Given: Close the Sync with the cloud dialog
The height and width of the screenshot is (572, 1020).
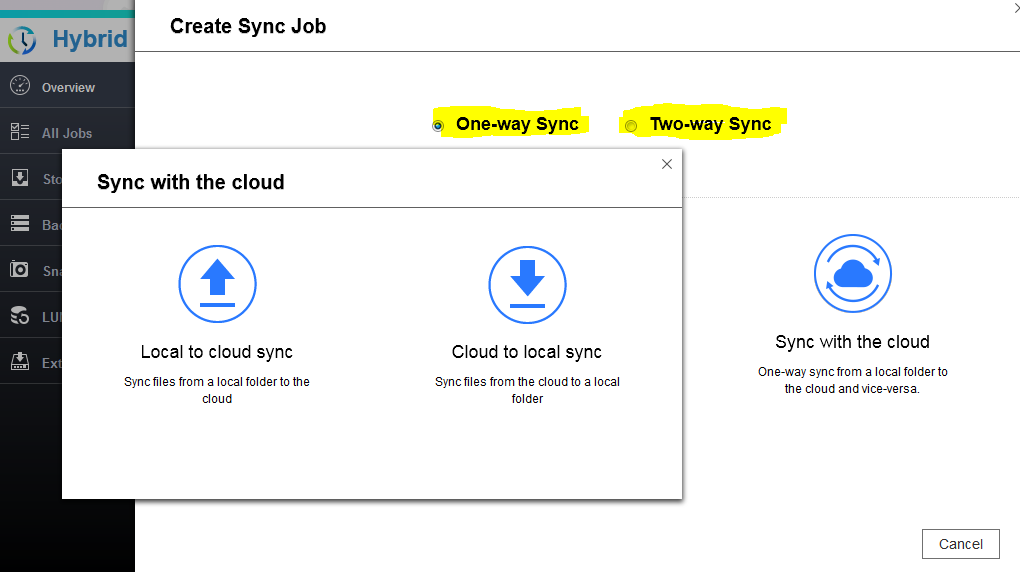Looking at the screenshot, I should coord(667,164).
